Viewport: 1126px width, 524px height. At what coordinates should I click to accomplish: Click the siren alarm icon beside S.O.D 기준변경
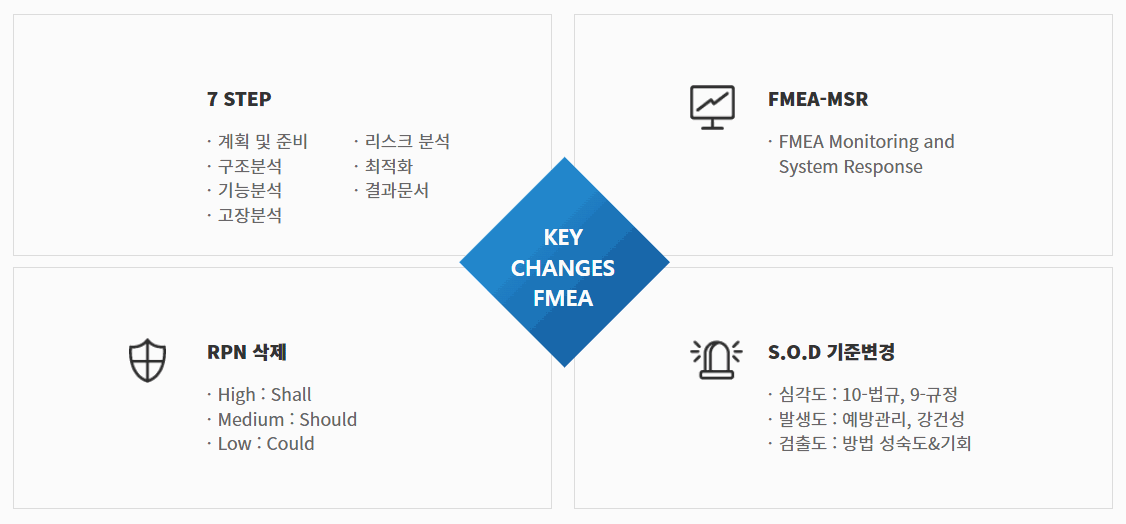(x=716, y=359)
